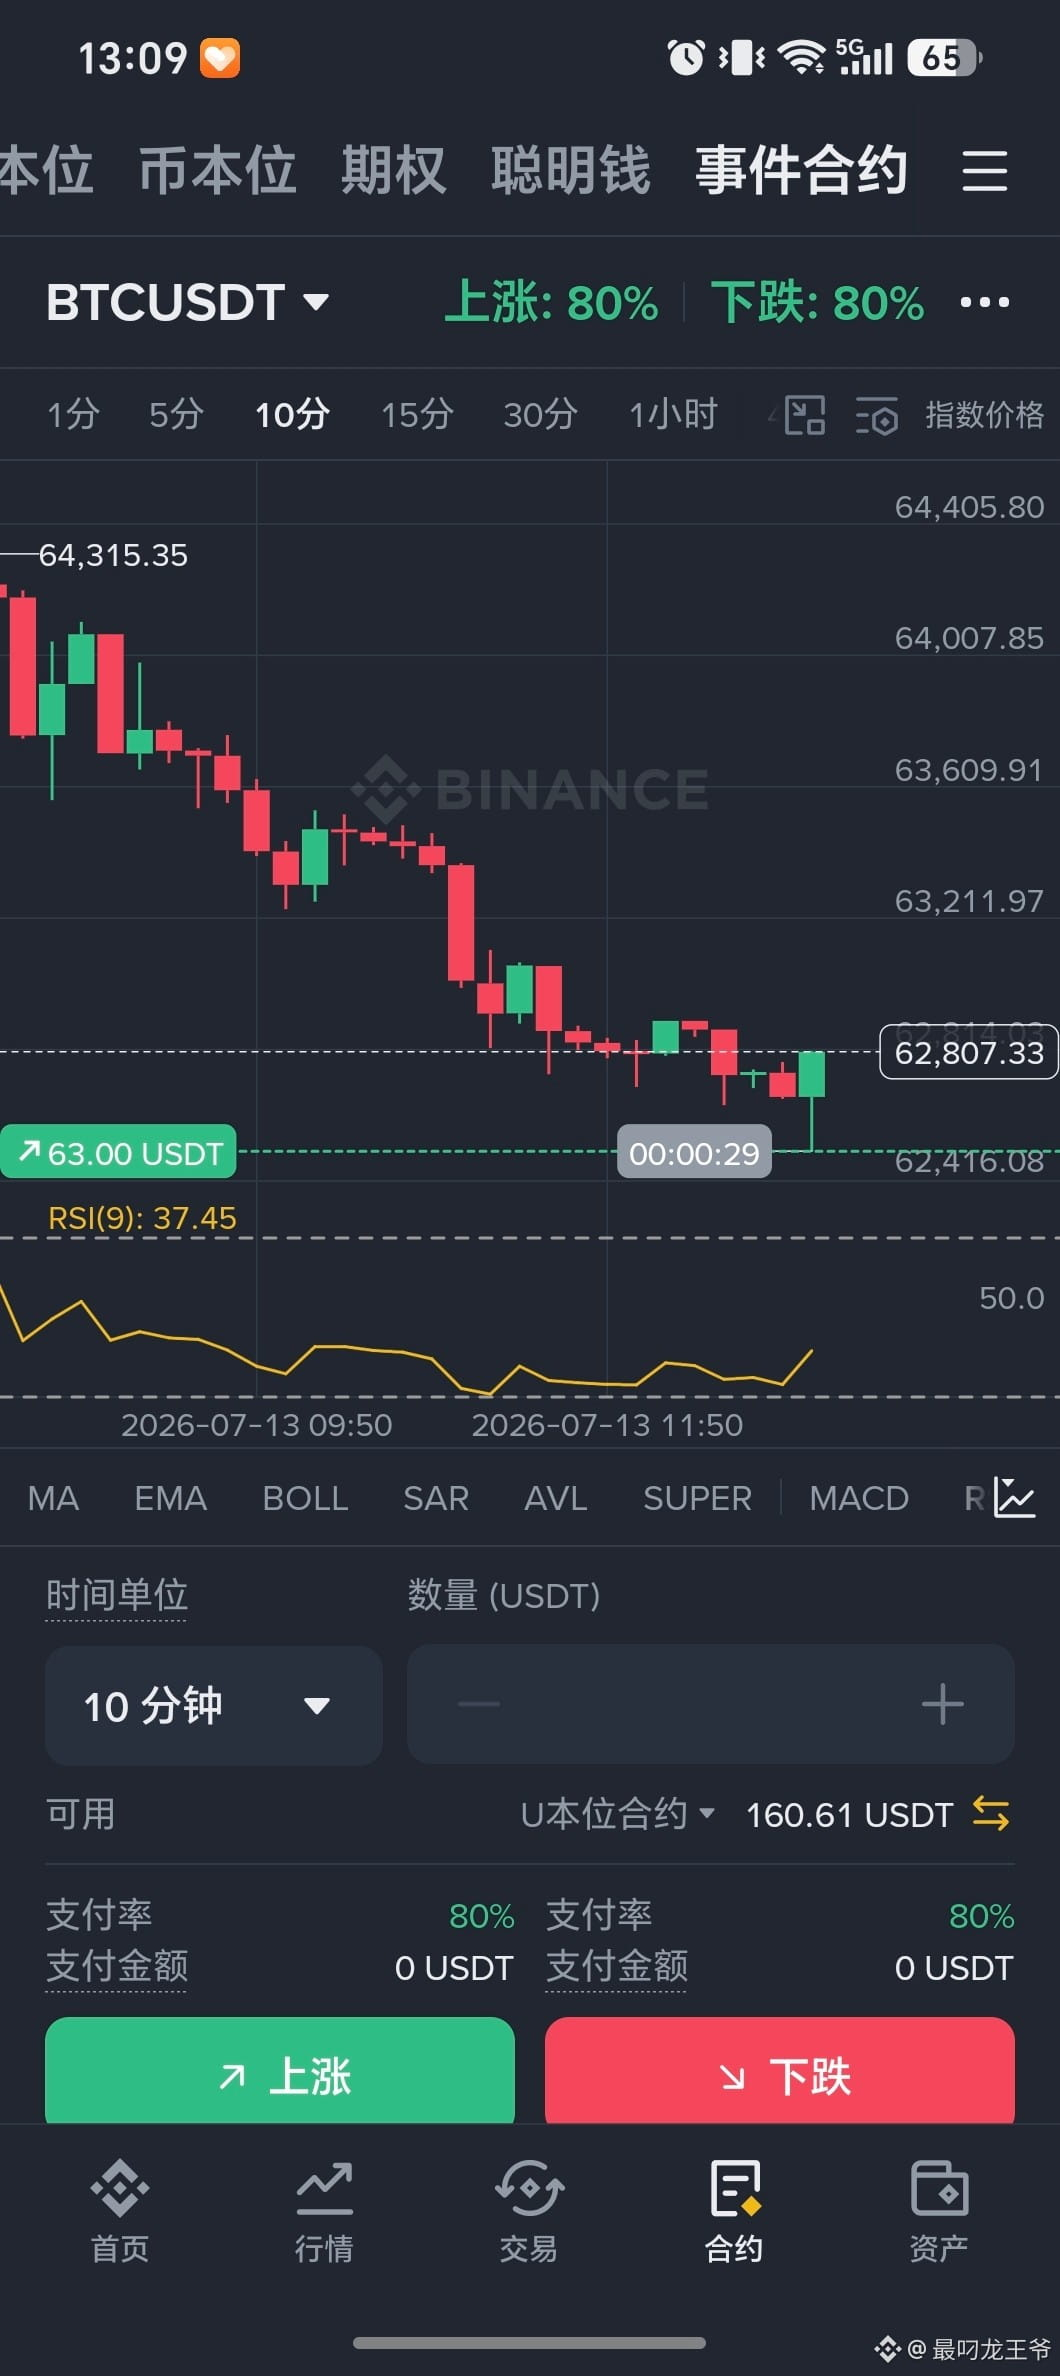This screenshot has height=2376, width=1060.
Task: Tap the orange heart app icon in status bar
Action: [x=220, y=57]
